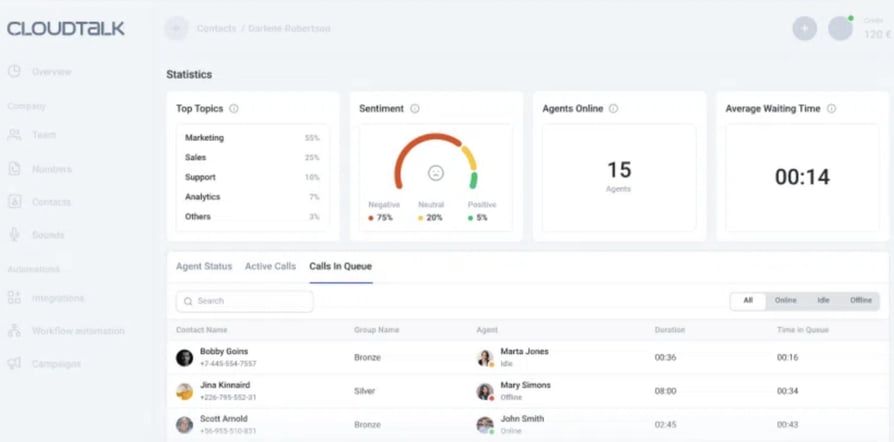Click agent Marta Jones' avatar
Screen dimensions: 894x442
485,358
